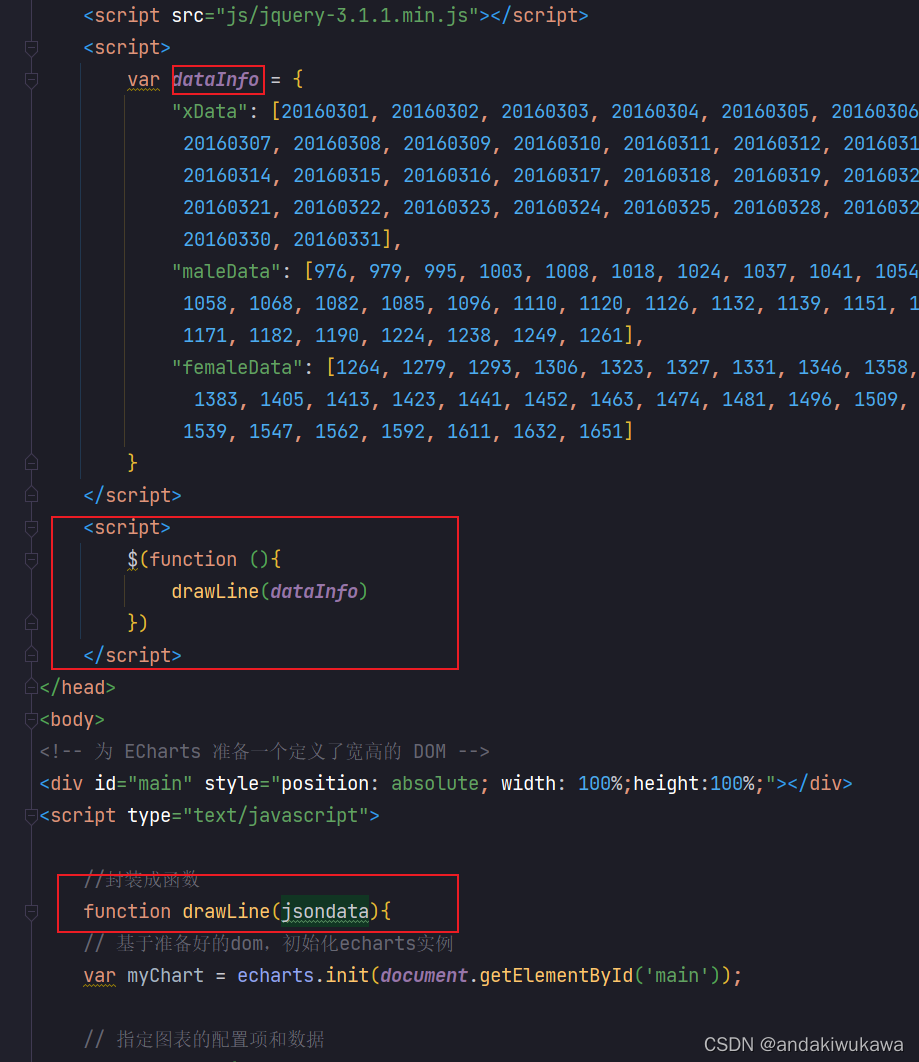Click the var keyword before myChart
Image resolution: width=919 pixels, height=1062 pixels.
(x=100, y=975)
